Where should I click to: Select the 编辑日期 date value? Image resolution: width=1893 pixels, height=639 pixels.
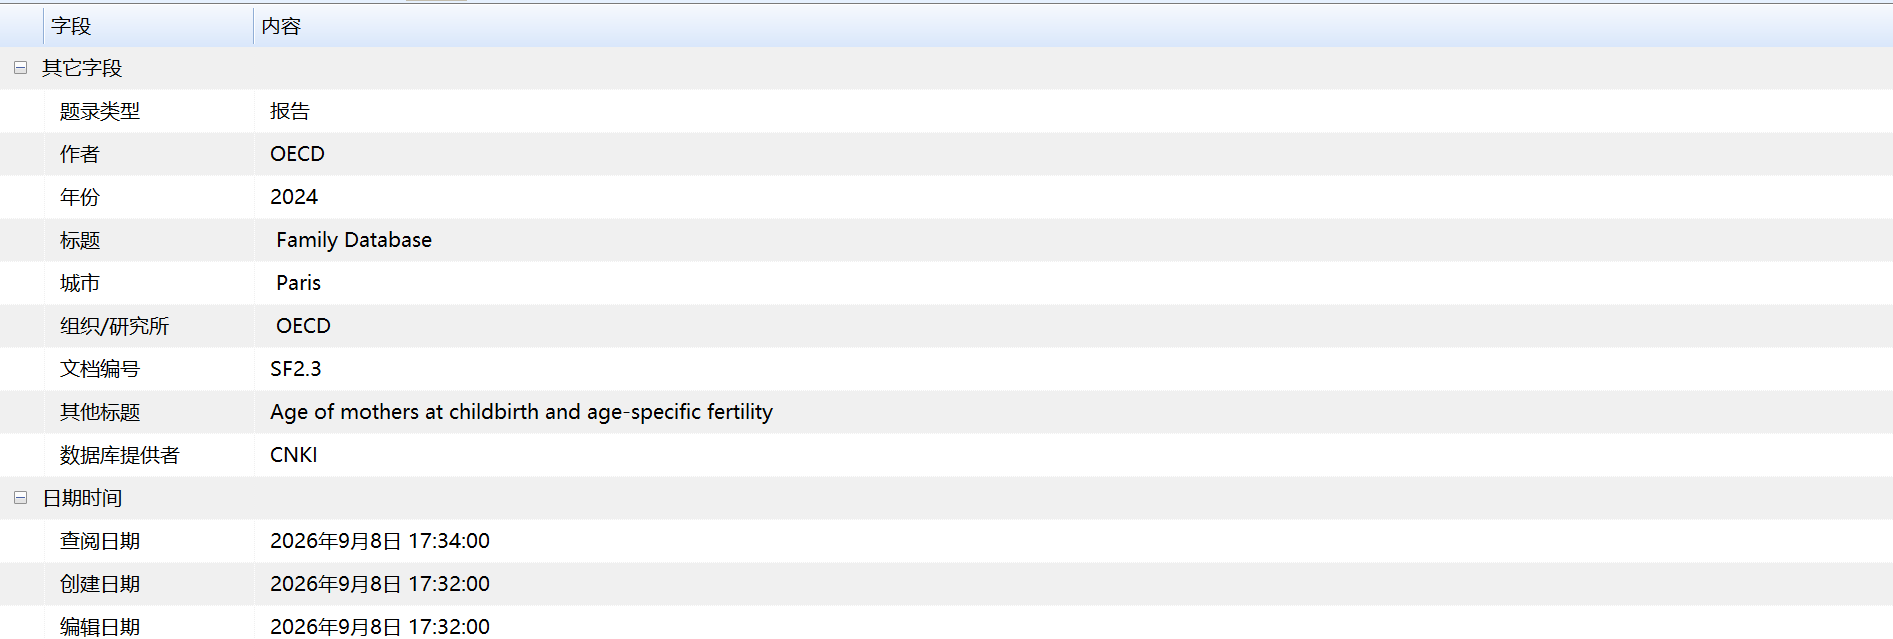click(380, 627)
